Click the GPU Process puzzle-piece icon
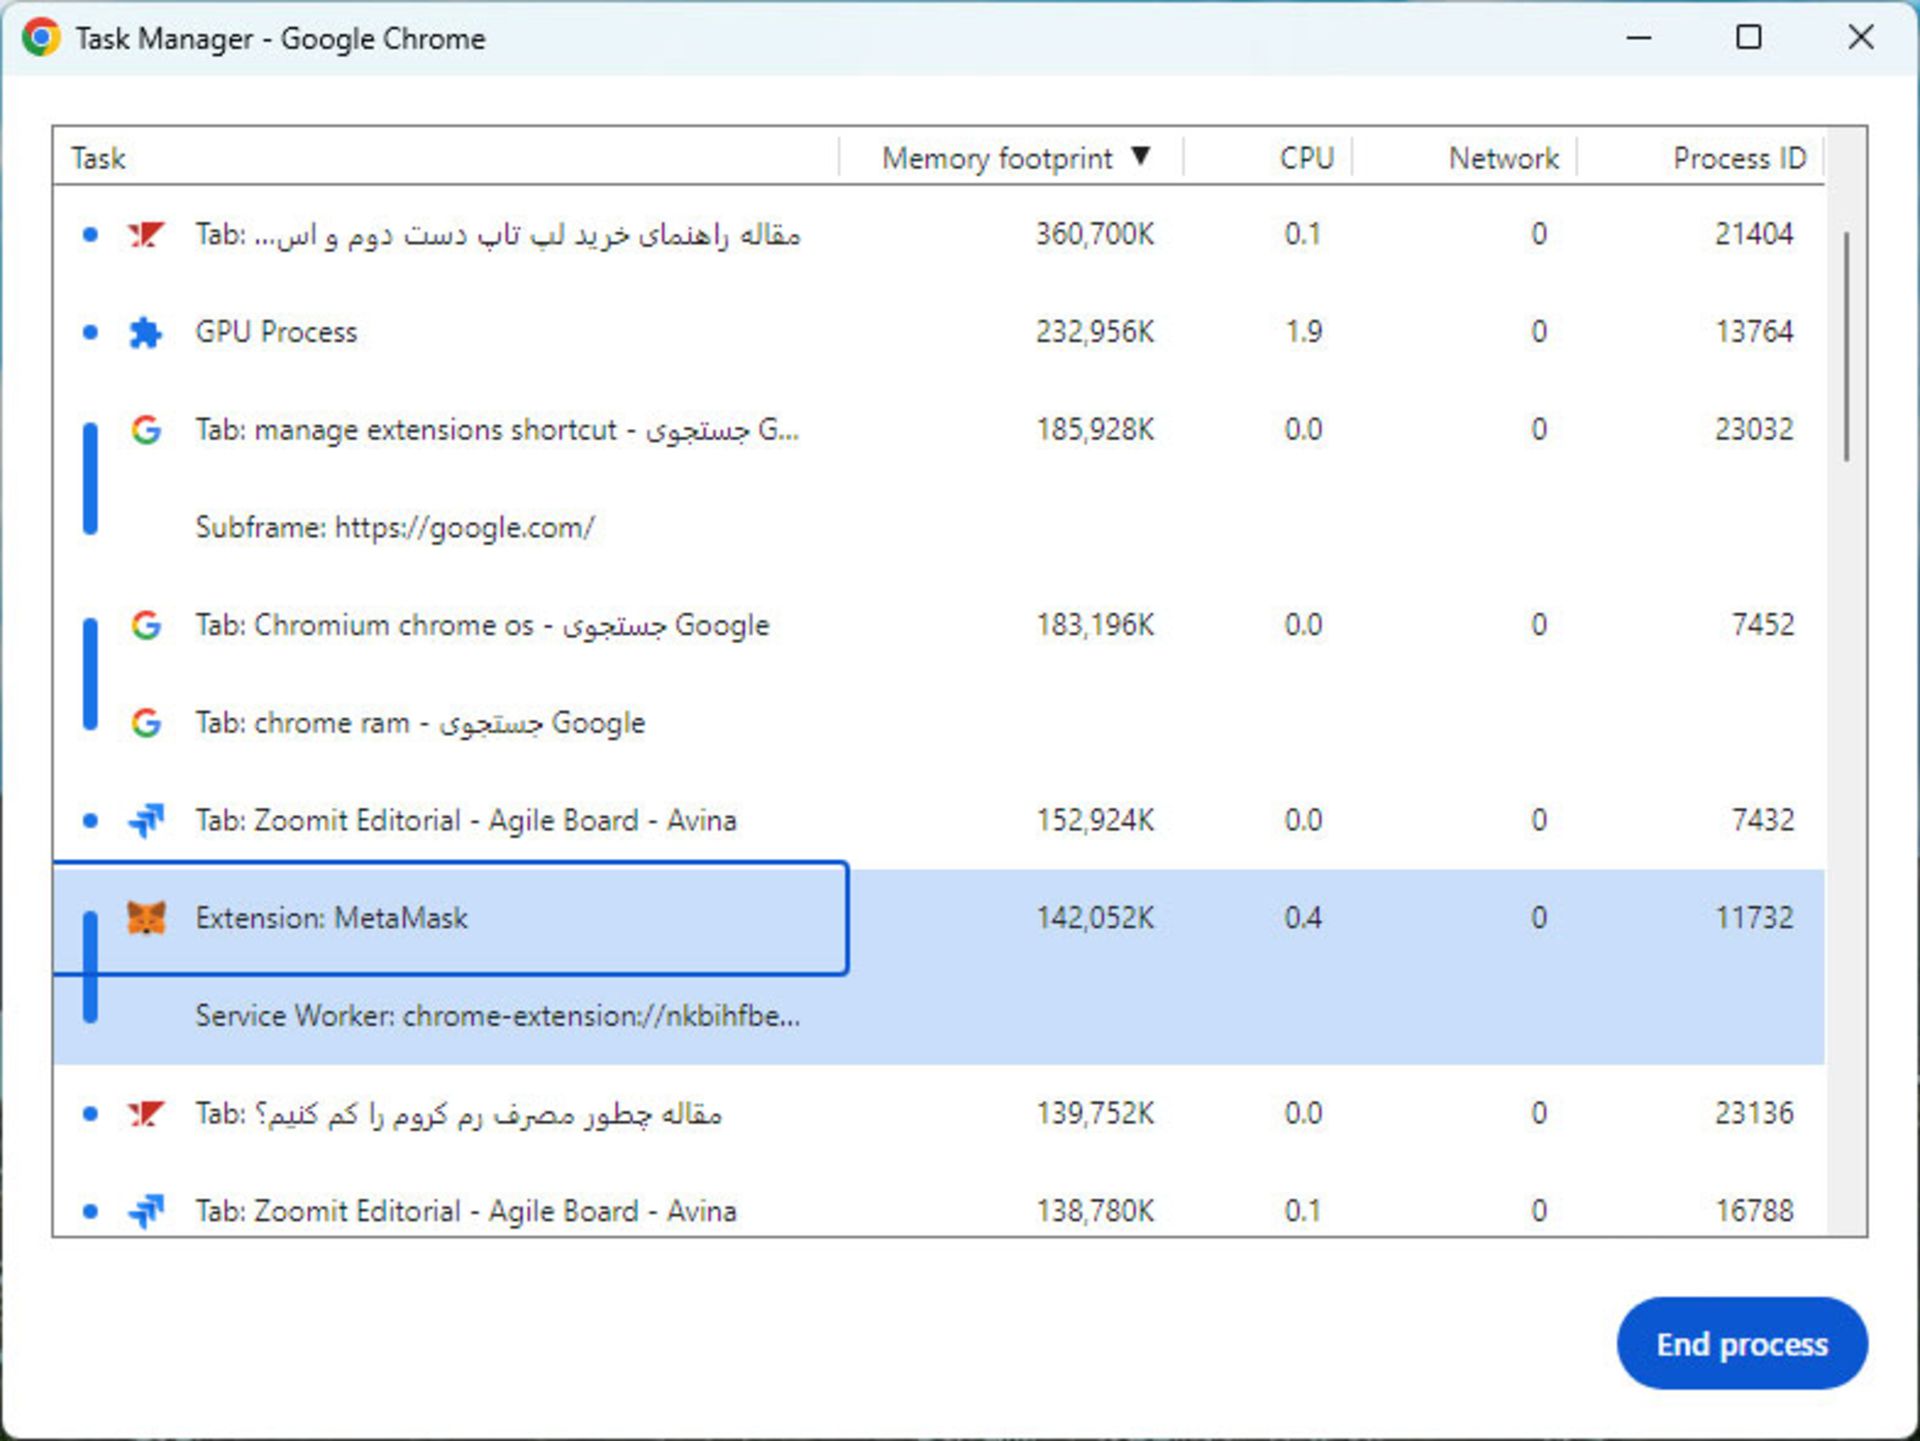This screenshot has width=1920, height=1441. [x=146, y=332]
